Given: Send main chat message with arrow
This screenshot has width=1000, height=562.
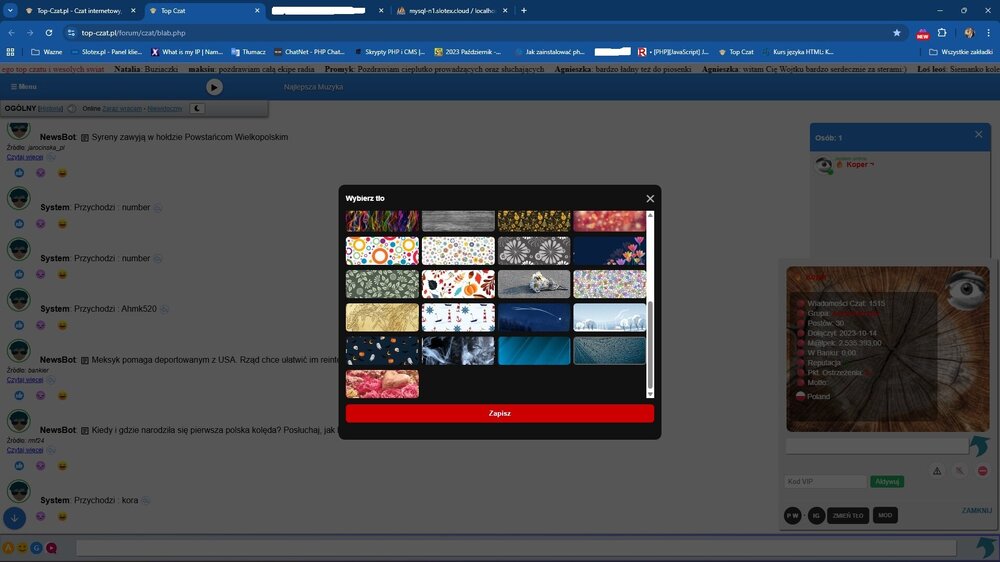Looking at the screenshot, I should pyautogui.click(x=985, y=547).
